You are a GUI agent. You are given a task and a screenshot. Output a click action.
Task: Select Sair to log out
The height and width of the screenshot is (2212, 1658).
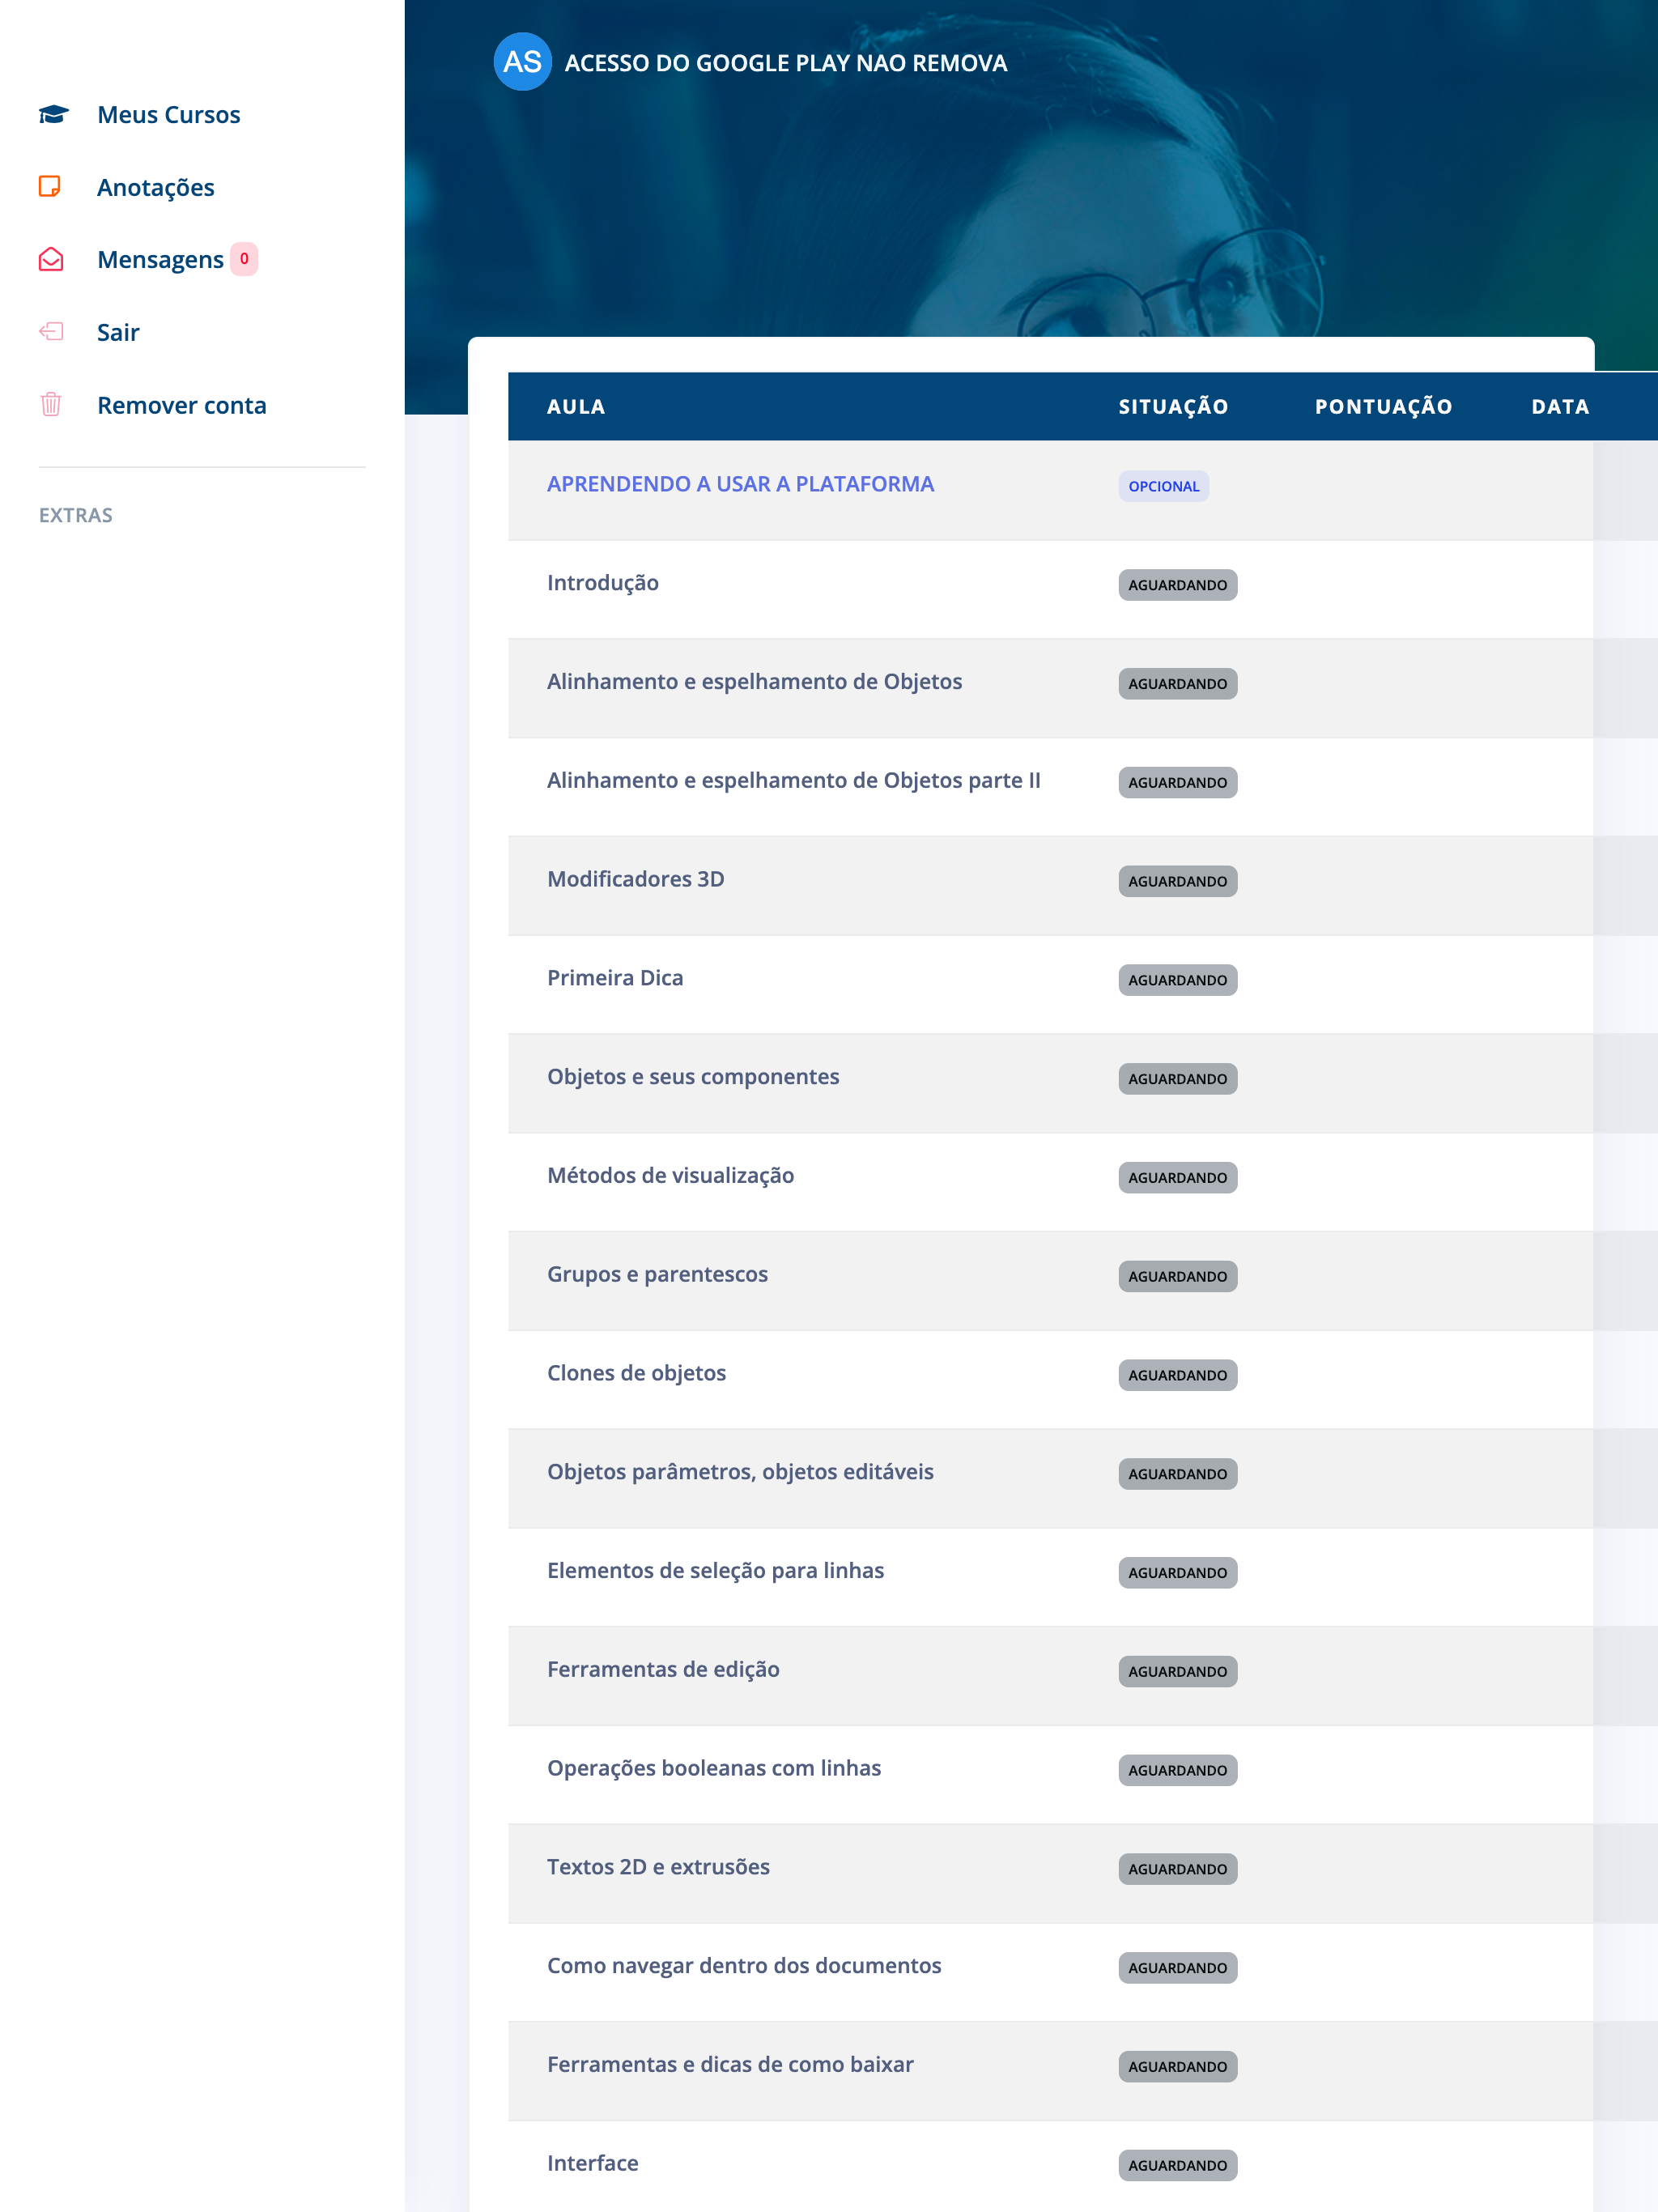pos(118,332)
